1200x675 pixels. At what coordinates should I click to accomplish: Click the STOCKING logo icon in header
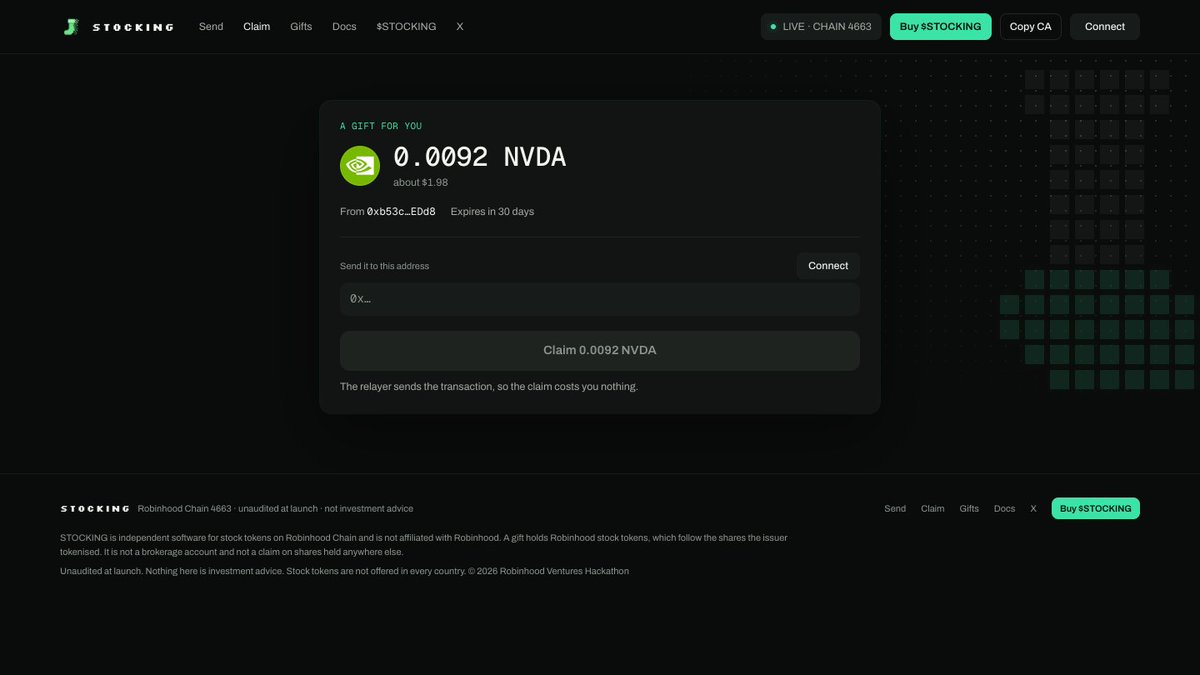click(70, 27)
